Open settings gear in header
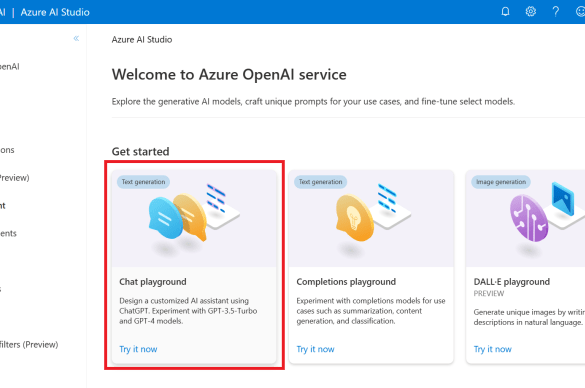Image resolution: width=585 pixels, height=388 pixels. 531,12
